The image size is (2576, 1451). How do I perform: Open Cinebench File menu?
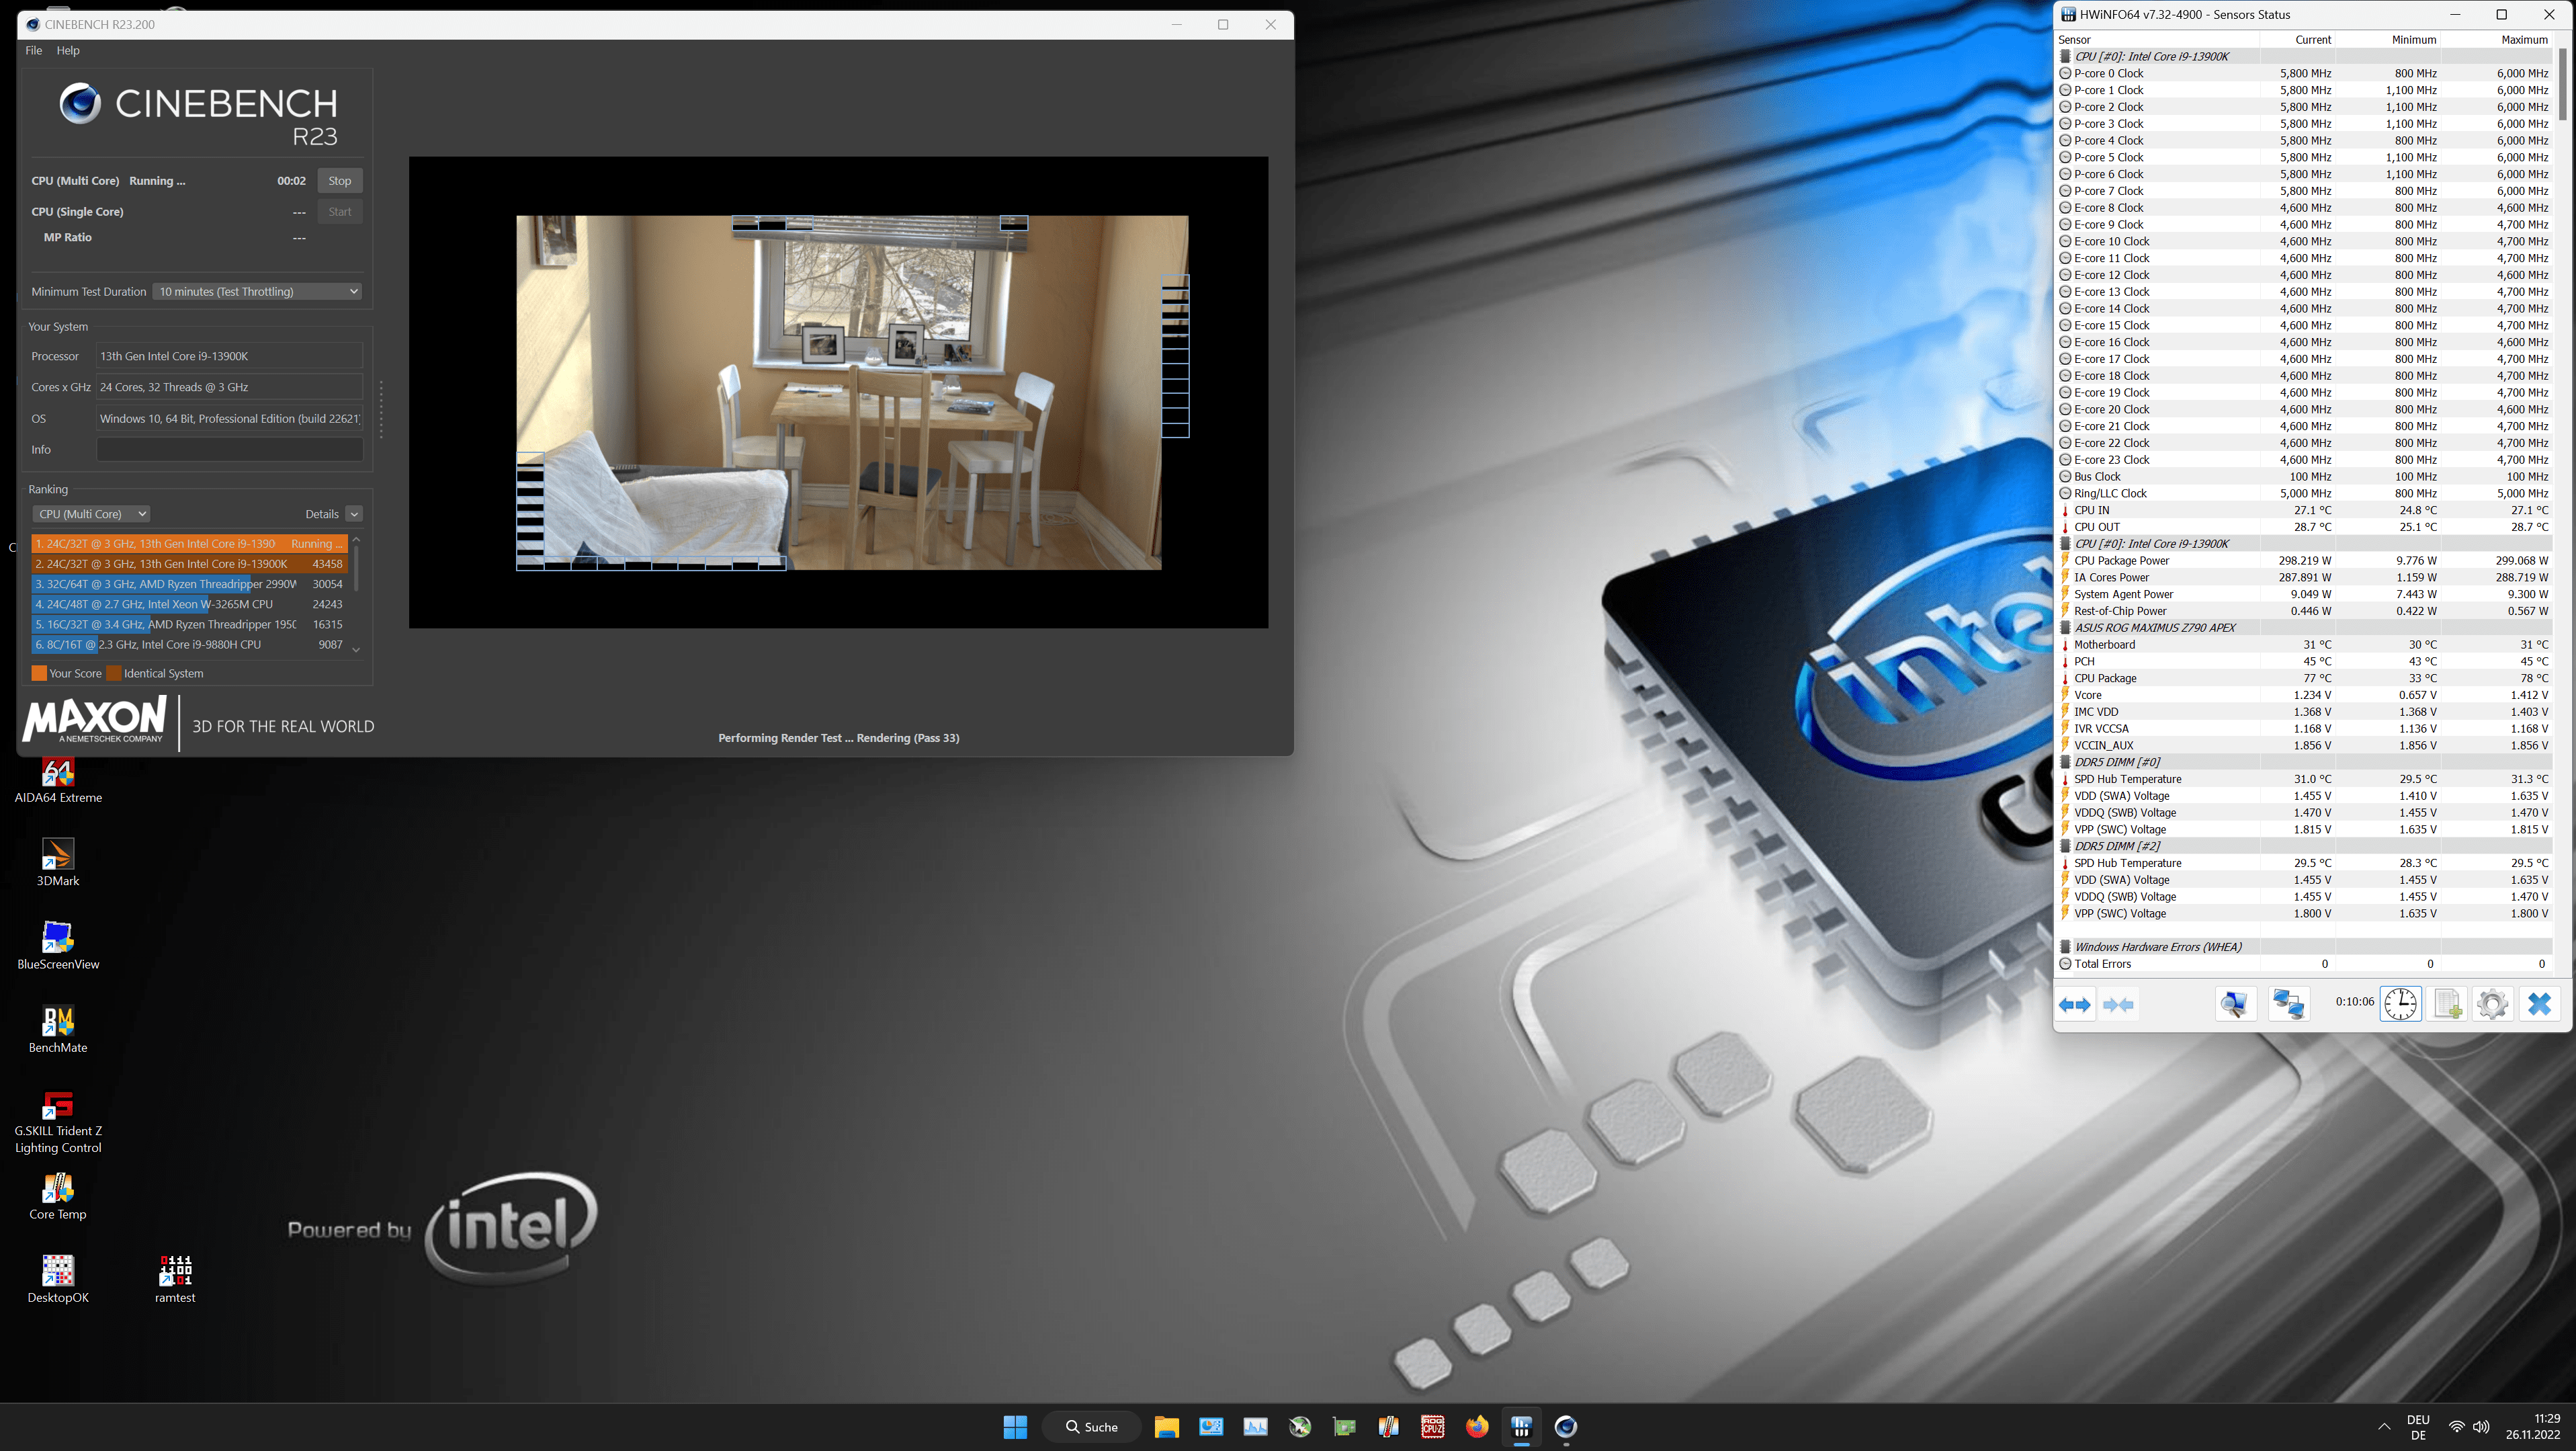[x=33, y=50]
